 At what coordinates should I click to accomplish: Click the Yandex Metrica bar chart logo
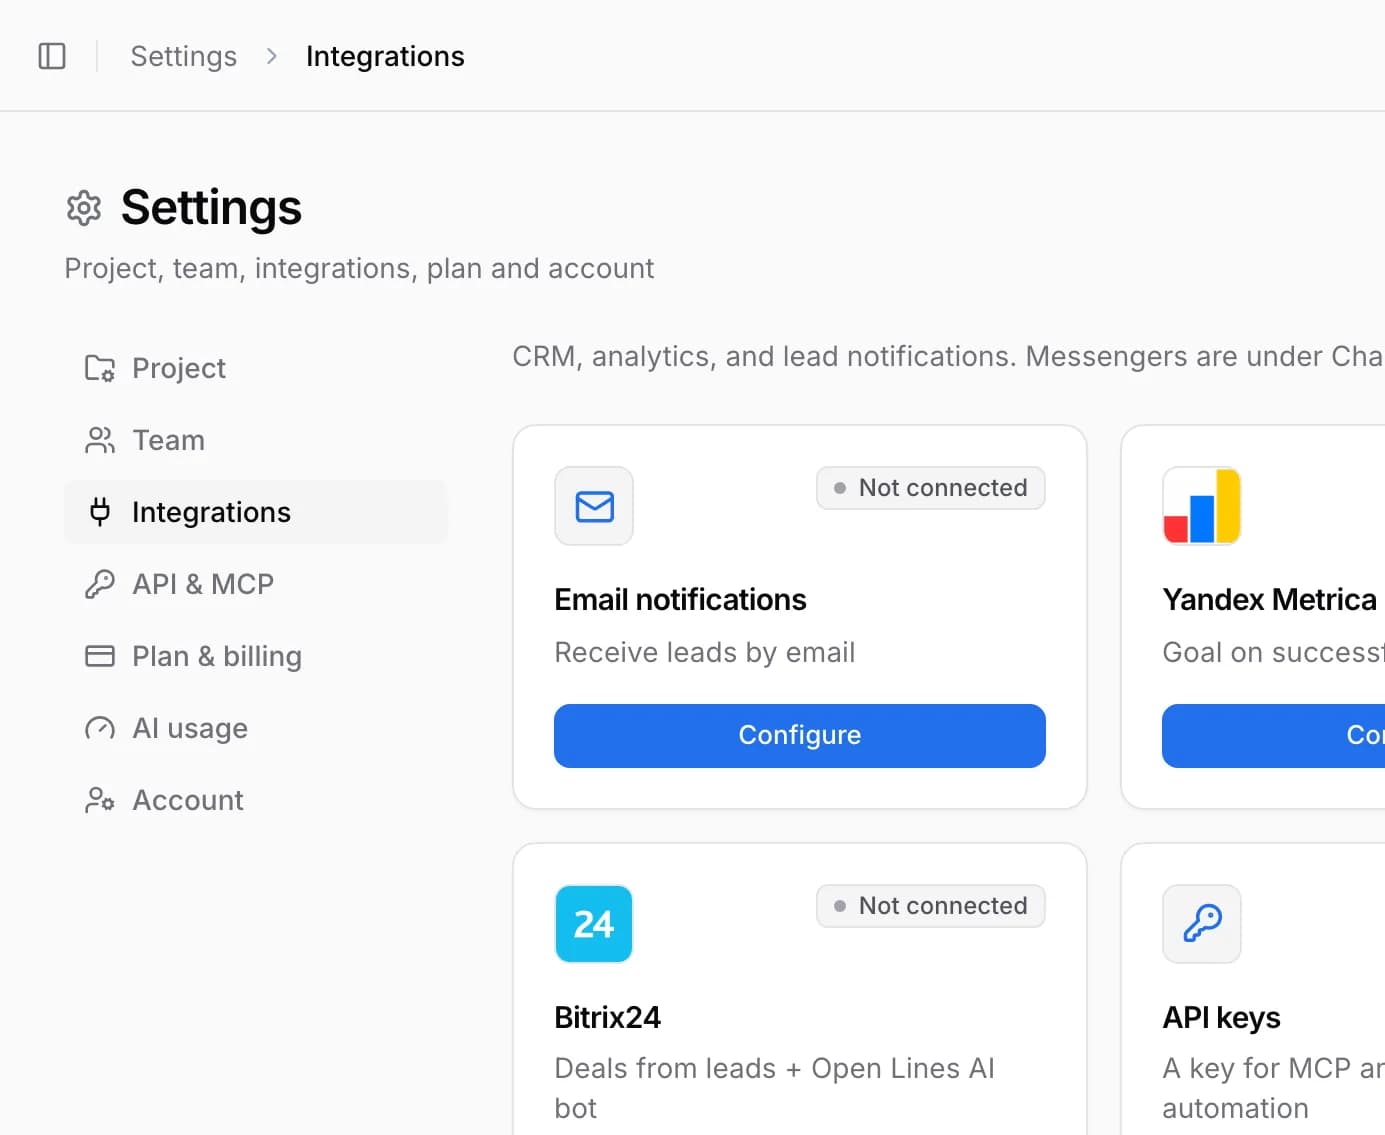coord(1202,506)
